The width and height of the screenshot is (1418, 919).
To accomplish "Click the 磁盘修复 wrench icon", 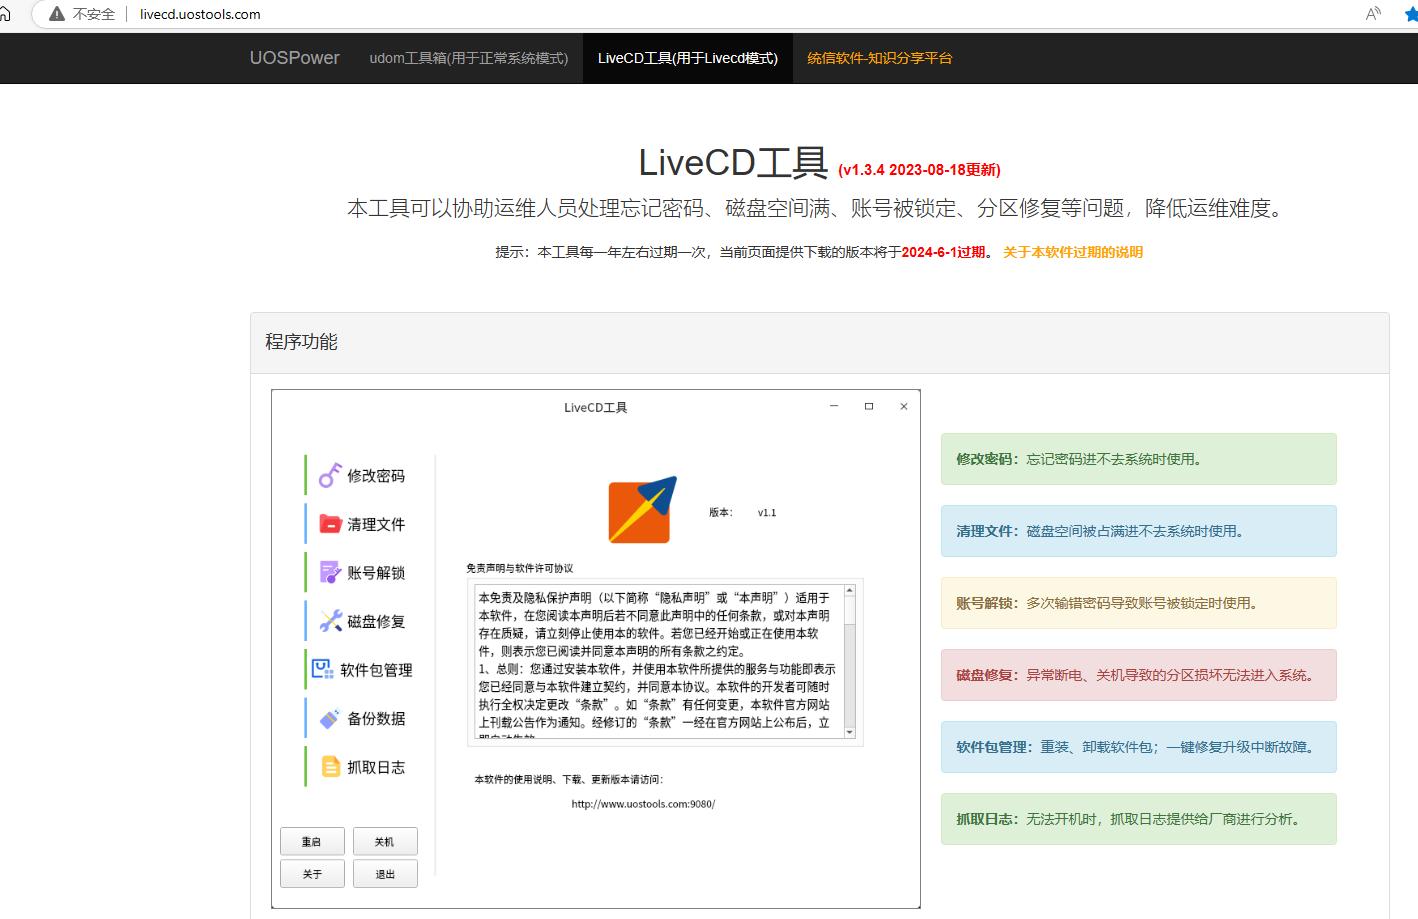I will pos(329,620).
